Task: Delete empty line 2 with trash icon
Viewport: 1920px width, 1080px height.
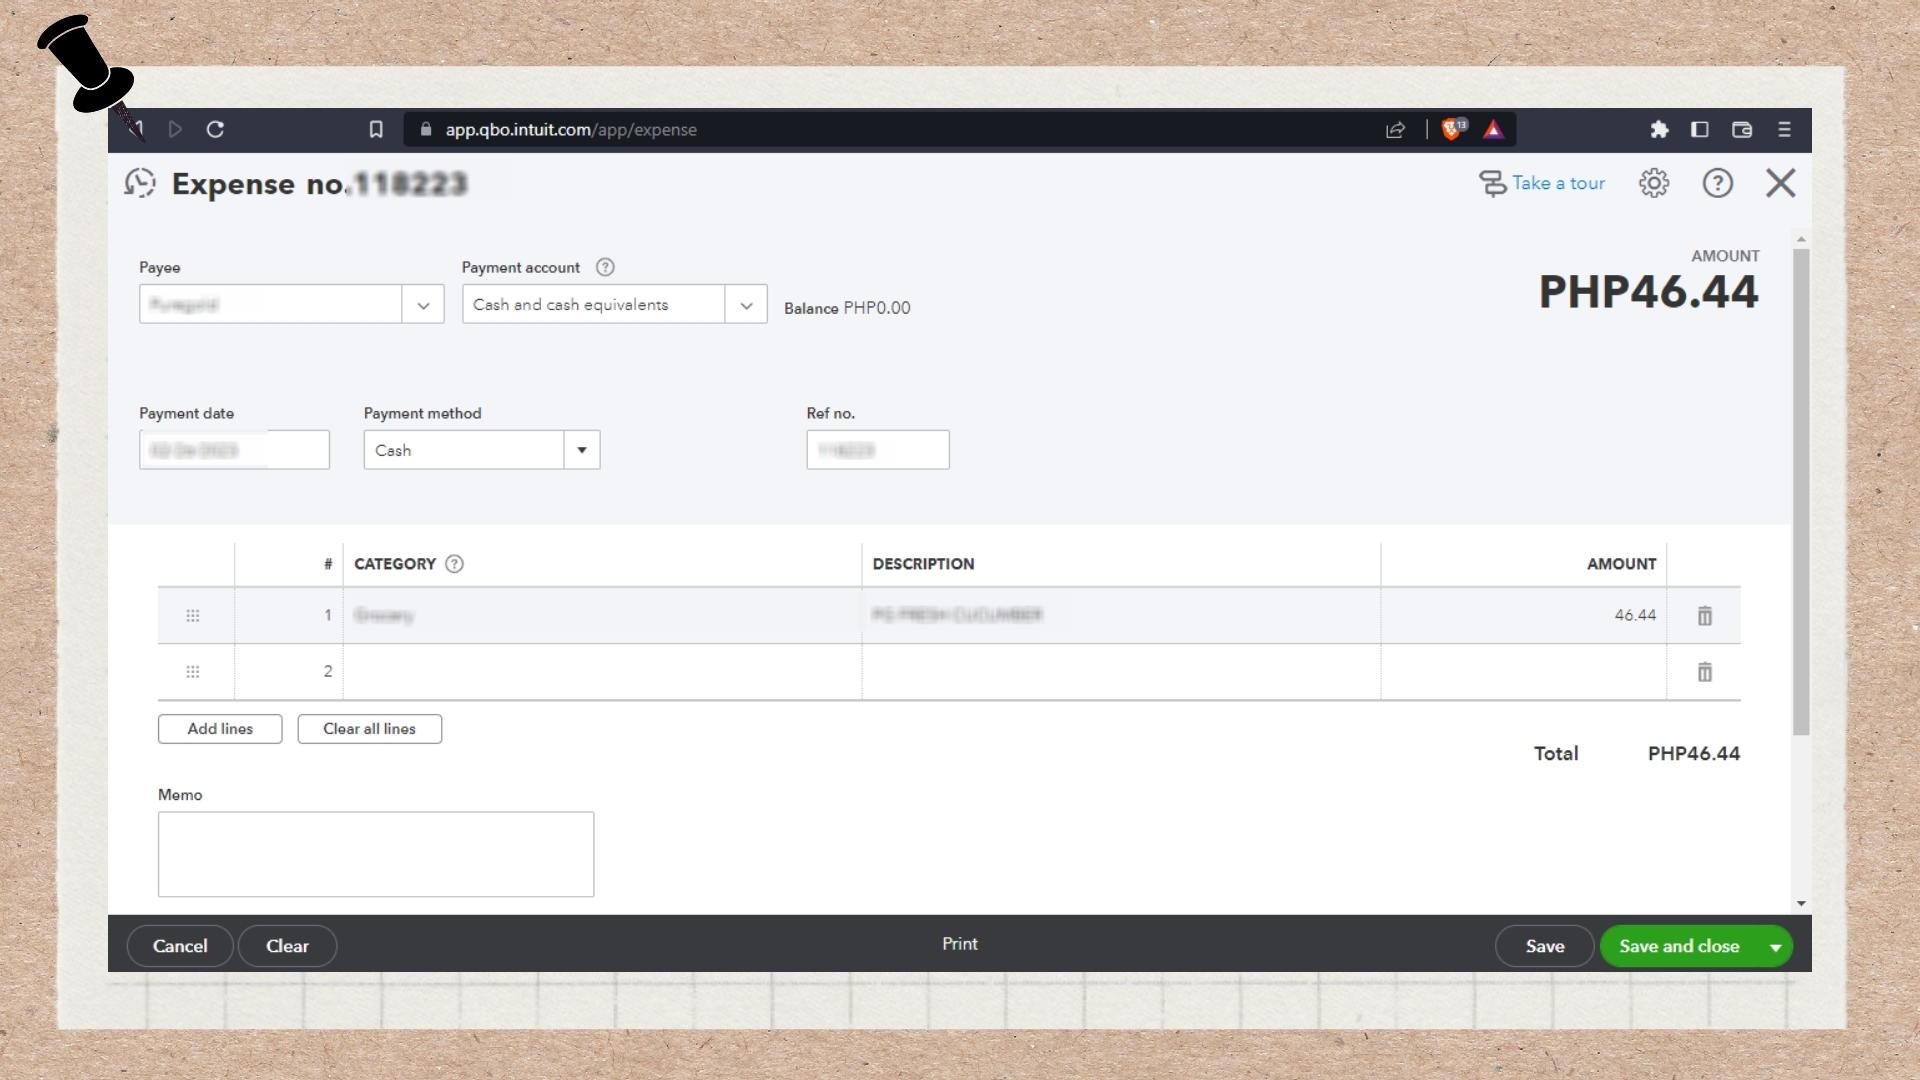Action: (x=1704, y=672)
